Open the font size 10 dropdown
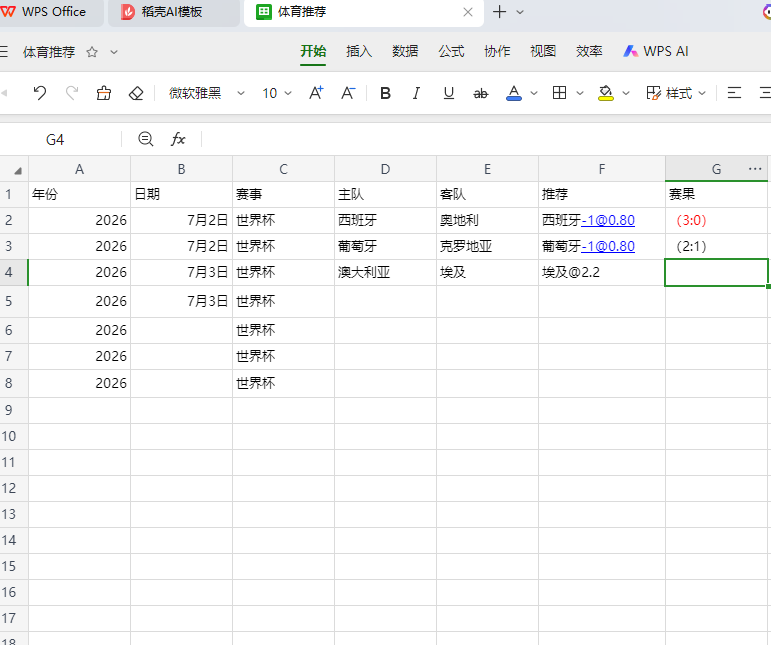The image size is (771, 645). click(x=277, y=93)
